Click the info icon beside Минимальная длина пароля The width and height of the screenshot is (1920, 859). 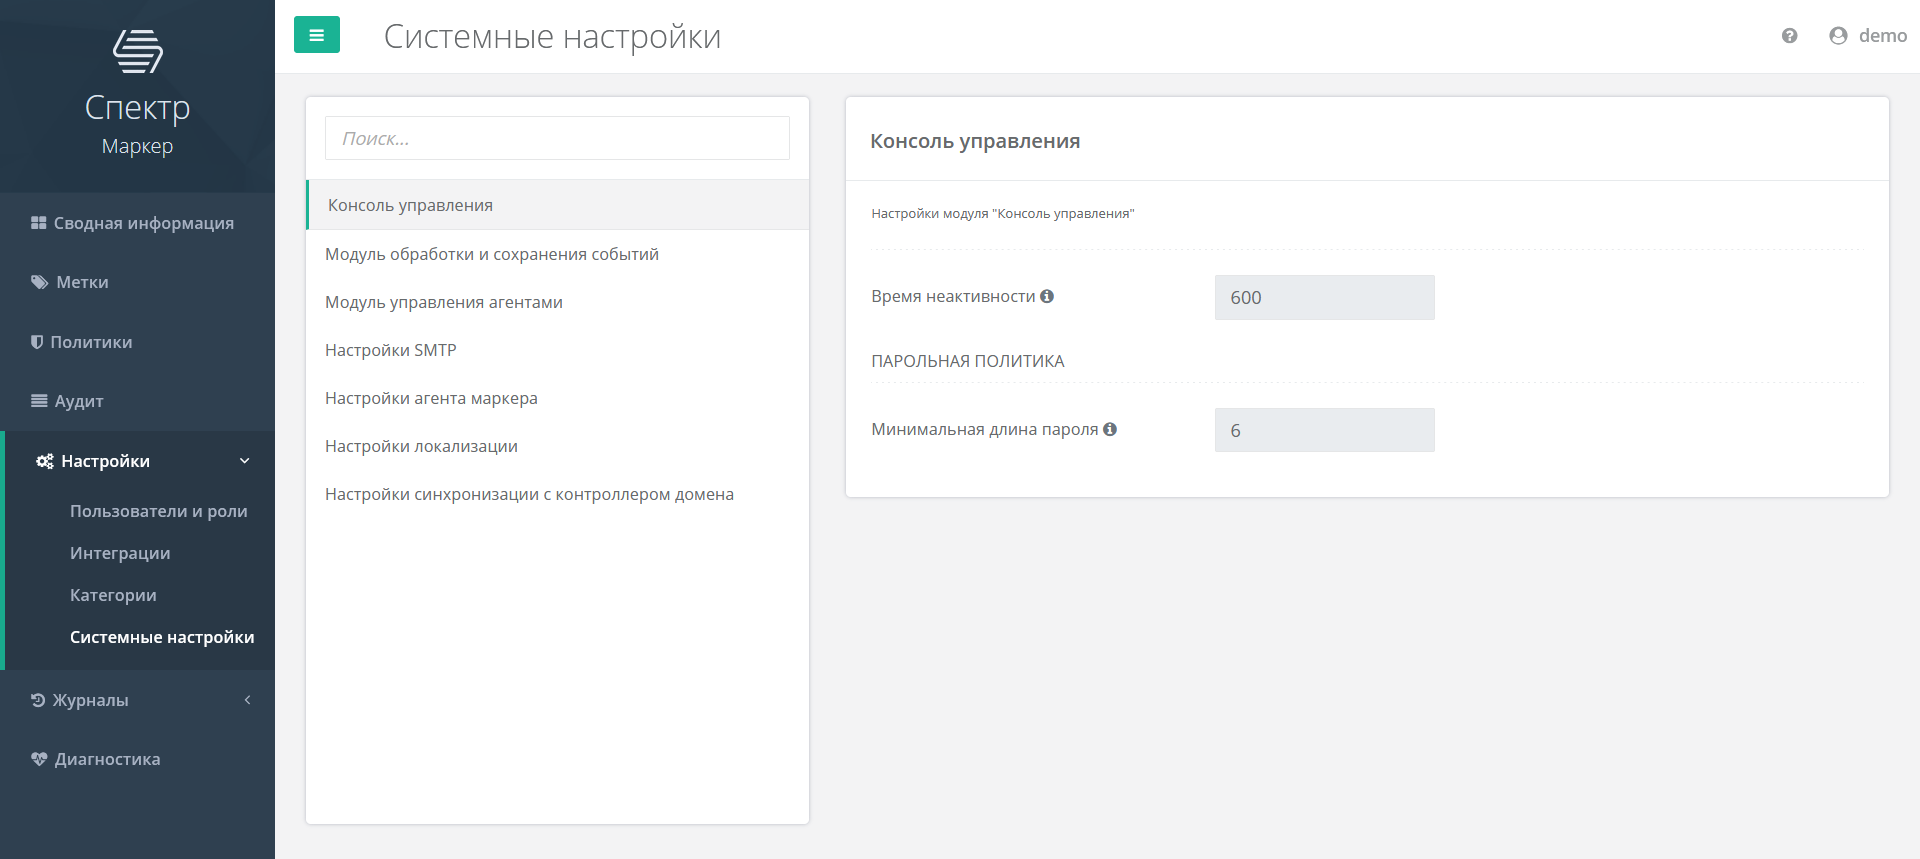pyautogui.click(x=1110, y=429)
